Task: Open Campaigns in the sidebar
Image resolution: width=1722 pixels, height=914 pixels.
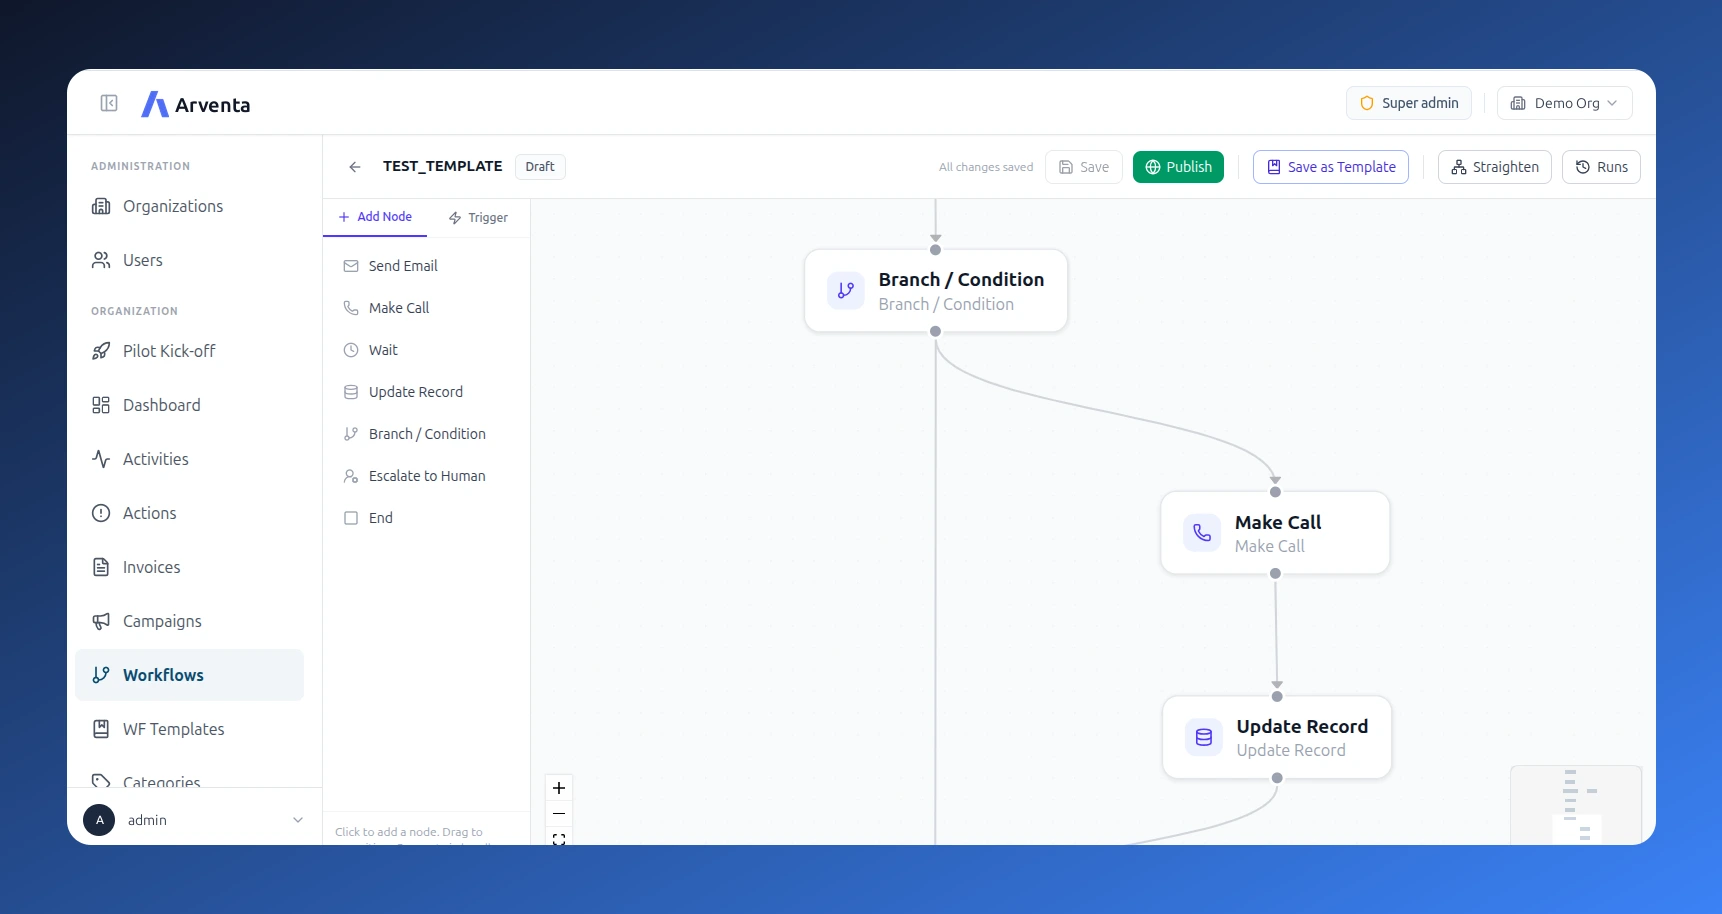Action: (189, 621)
